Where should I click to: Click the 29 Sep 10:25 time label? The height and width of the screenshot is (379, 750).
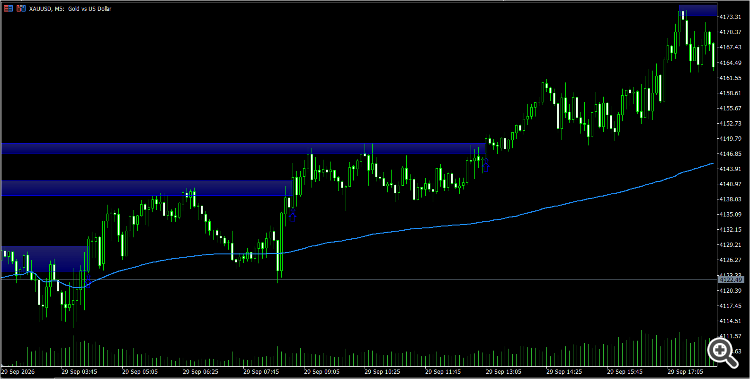pyautogui.click(x=383, y=371)
